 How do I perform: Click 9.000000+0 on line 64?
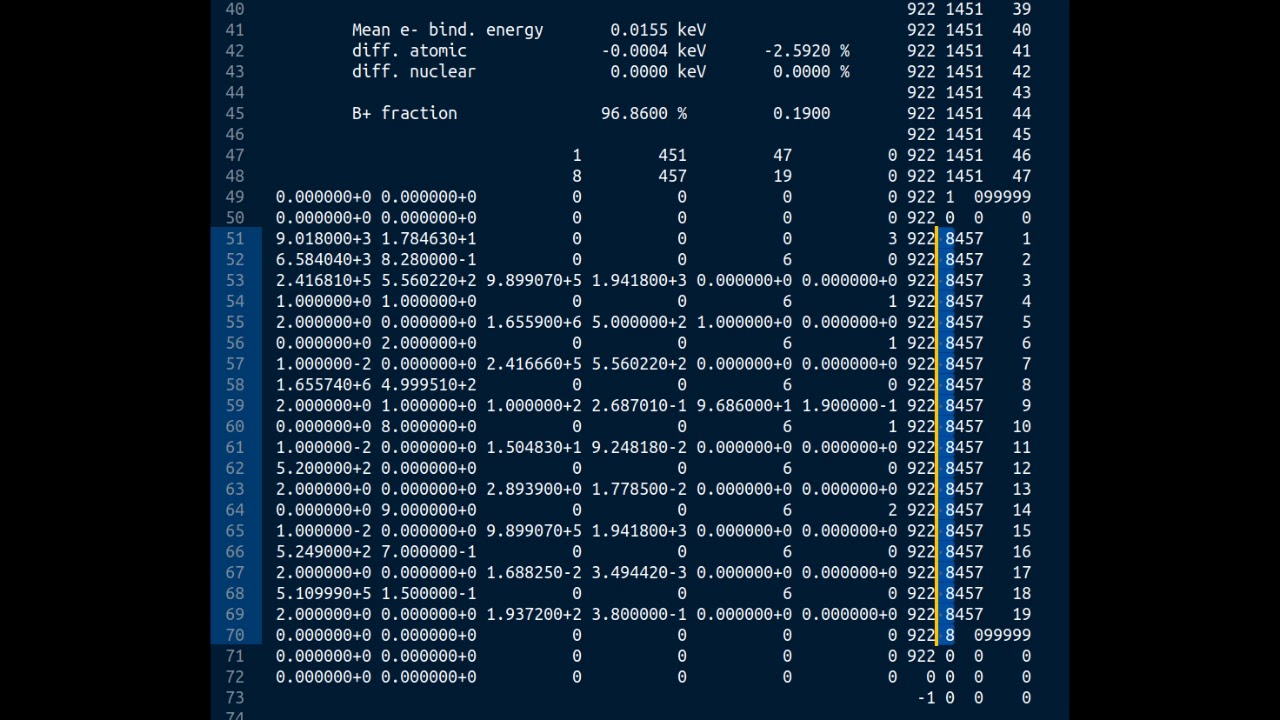428,510
